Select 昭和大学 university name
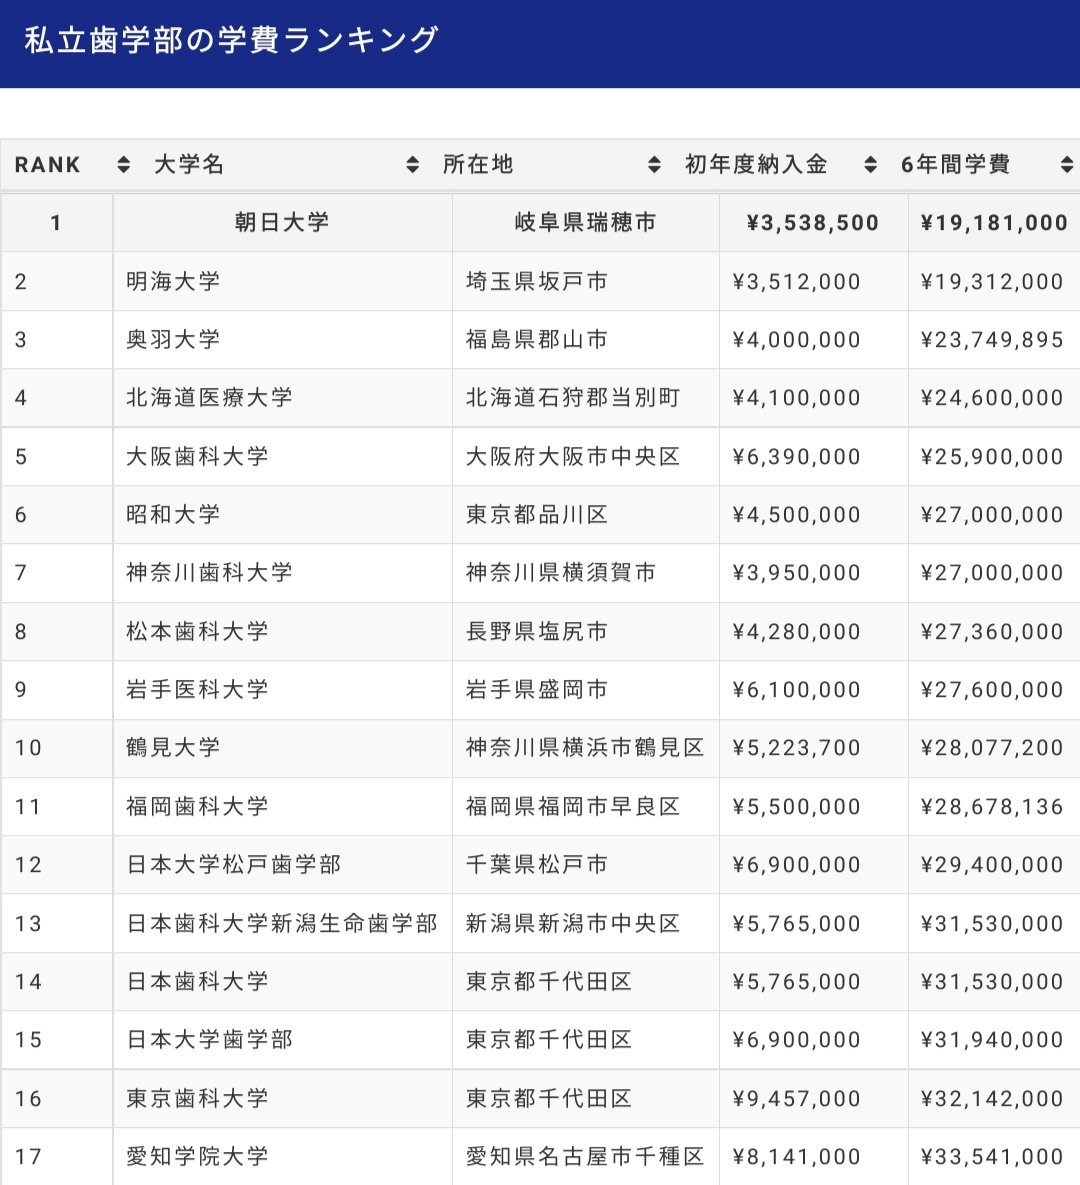The image size is (1080, 1185). [x=173, y=515]
